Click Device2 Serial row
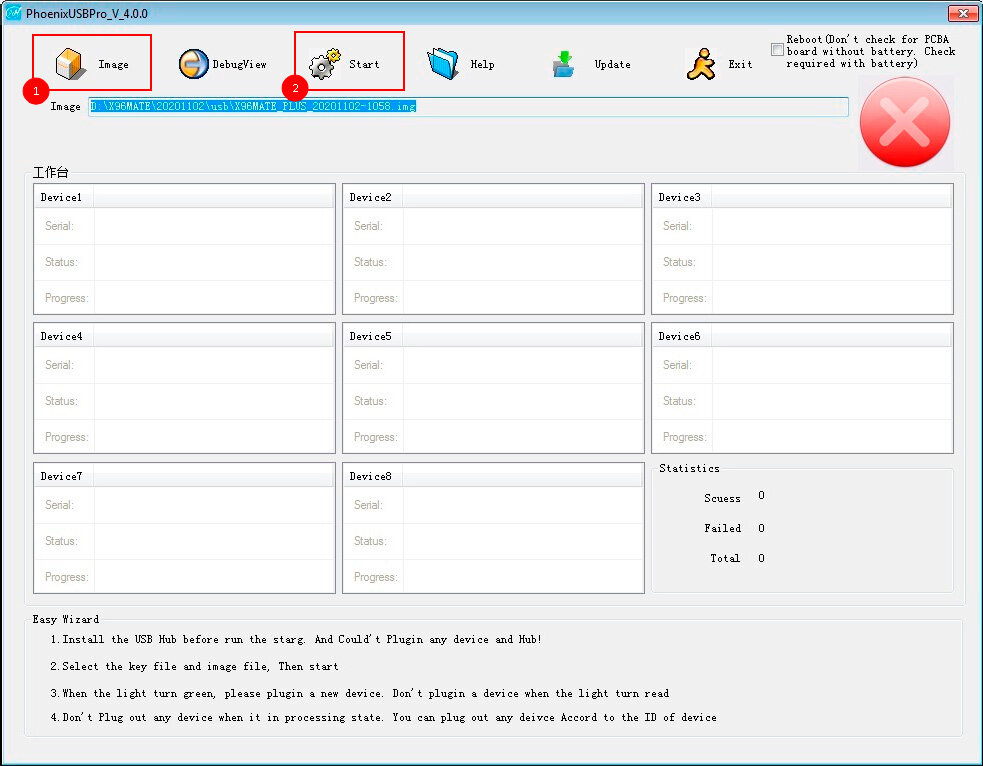983x766 pixels. pyautogui.click(x=493, y=226)
